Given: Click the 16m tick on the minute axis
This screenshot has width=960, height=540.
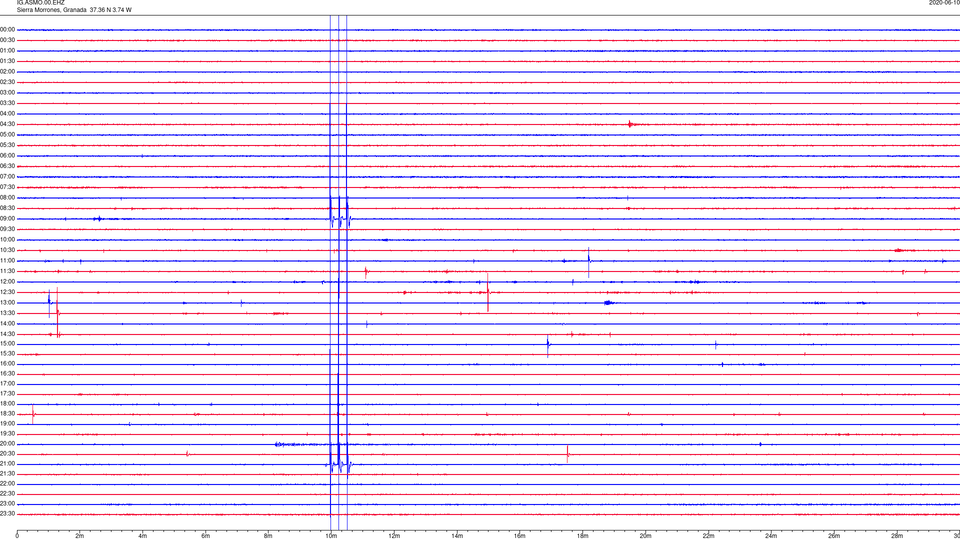Looking at the screenshot, I should [x=520, y=536].
